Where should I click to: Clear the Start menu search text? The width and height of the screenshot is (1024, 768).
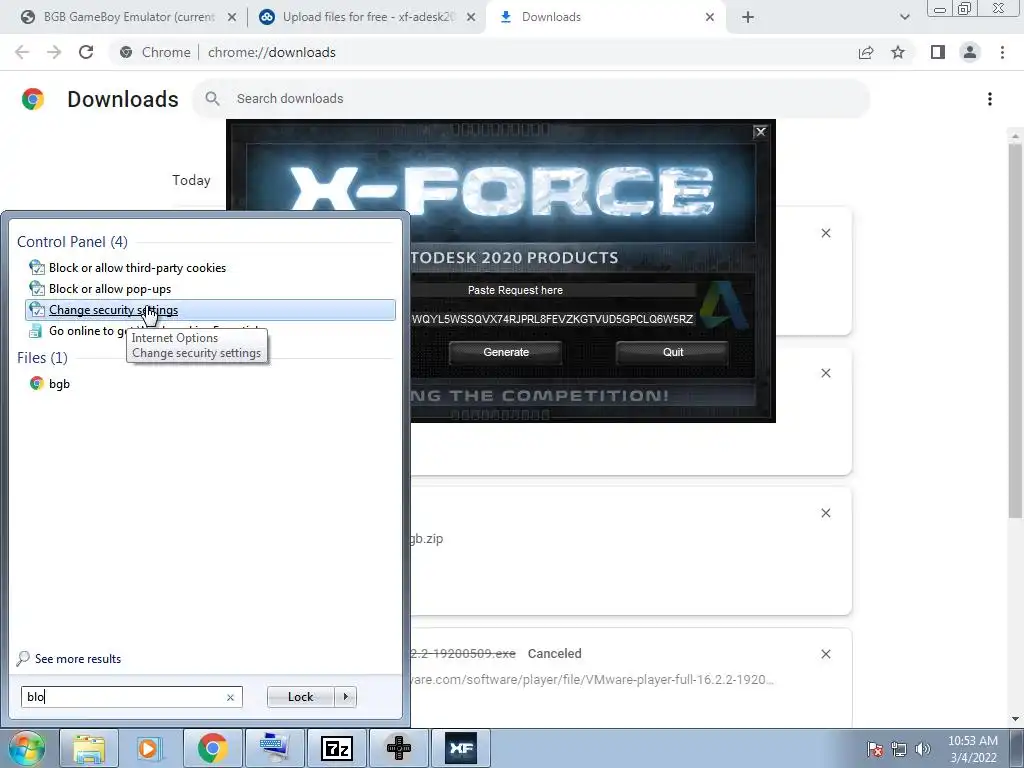[x=231, y=697]
